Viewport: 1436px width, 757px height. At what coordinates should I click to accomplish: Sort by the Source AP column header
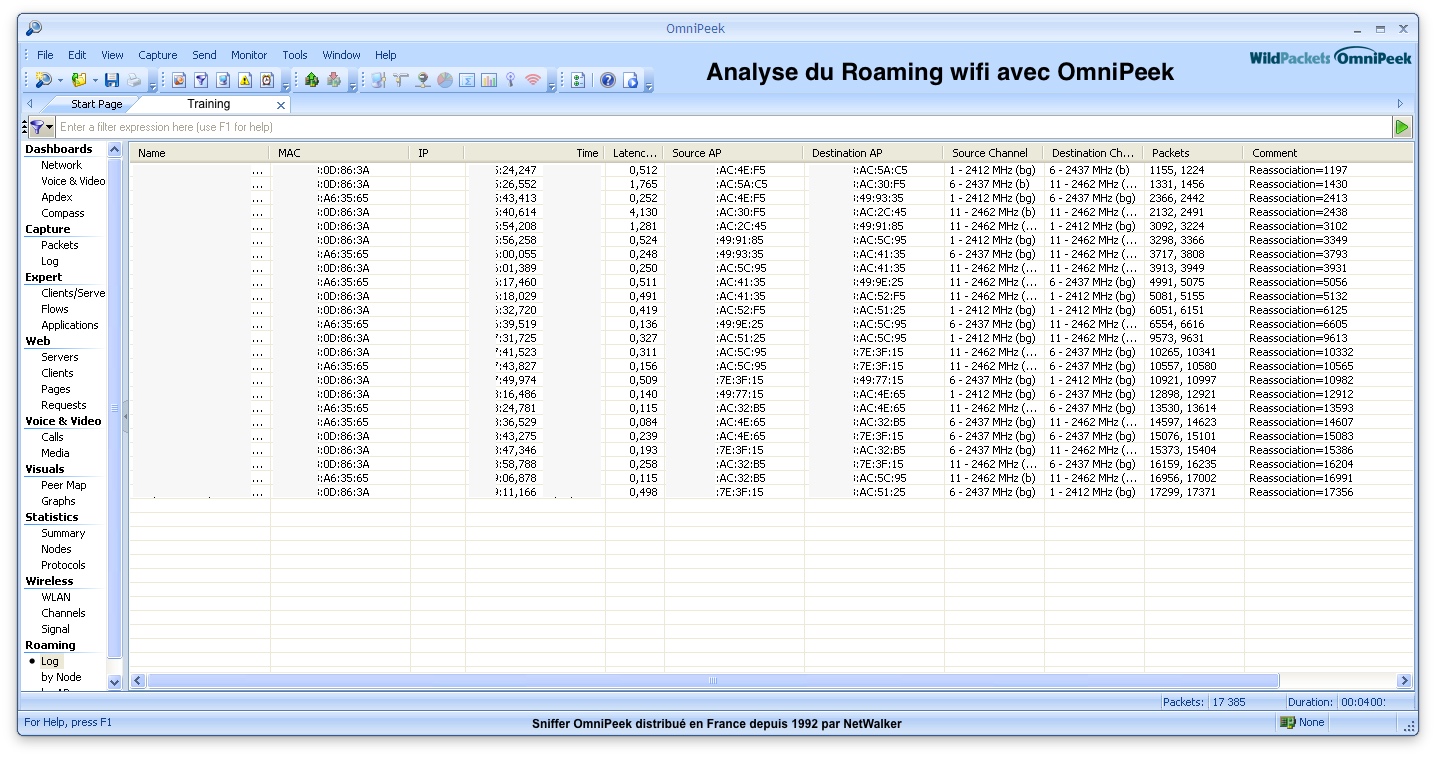[x=734, y=153]
